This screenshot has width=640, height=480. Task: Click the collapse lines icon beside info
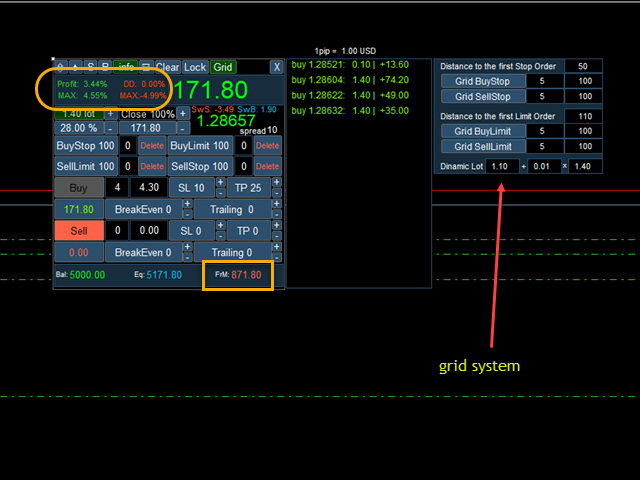(146, 67)
